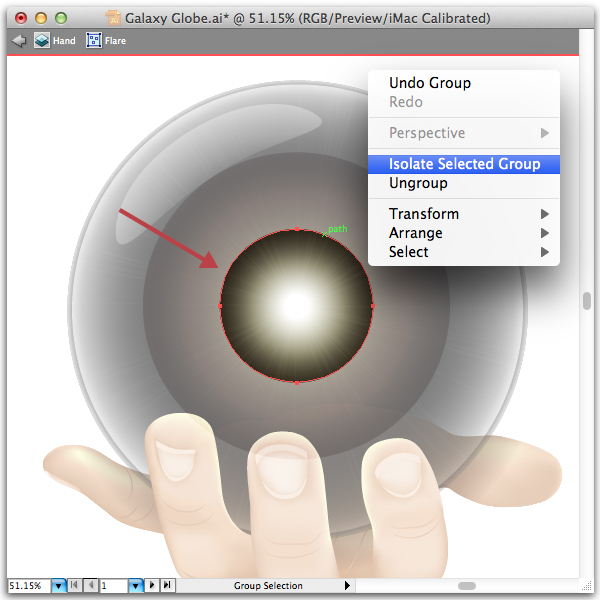Go to previous artboard button
Viewport: 600px width, 600px height.
click(x=91, y=585)
